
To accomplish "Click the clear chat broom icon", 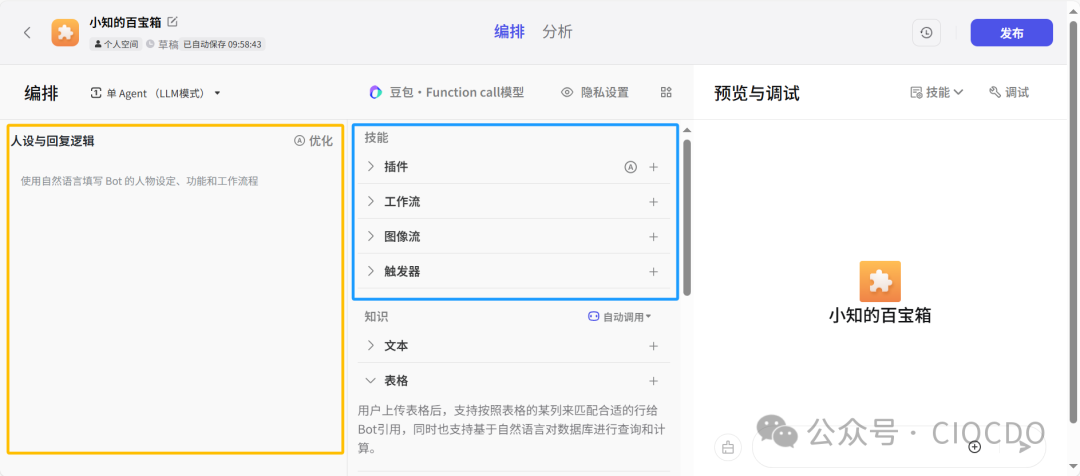I will click(728, 447).
